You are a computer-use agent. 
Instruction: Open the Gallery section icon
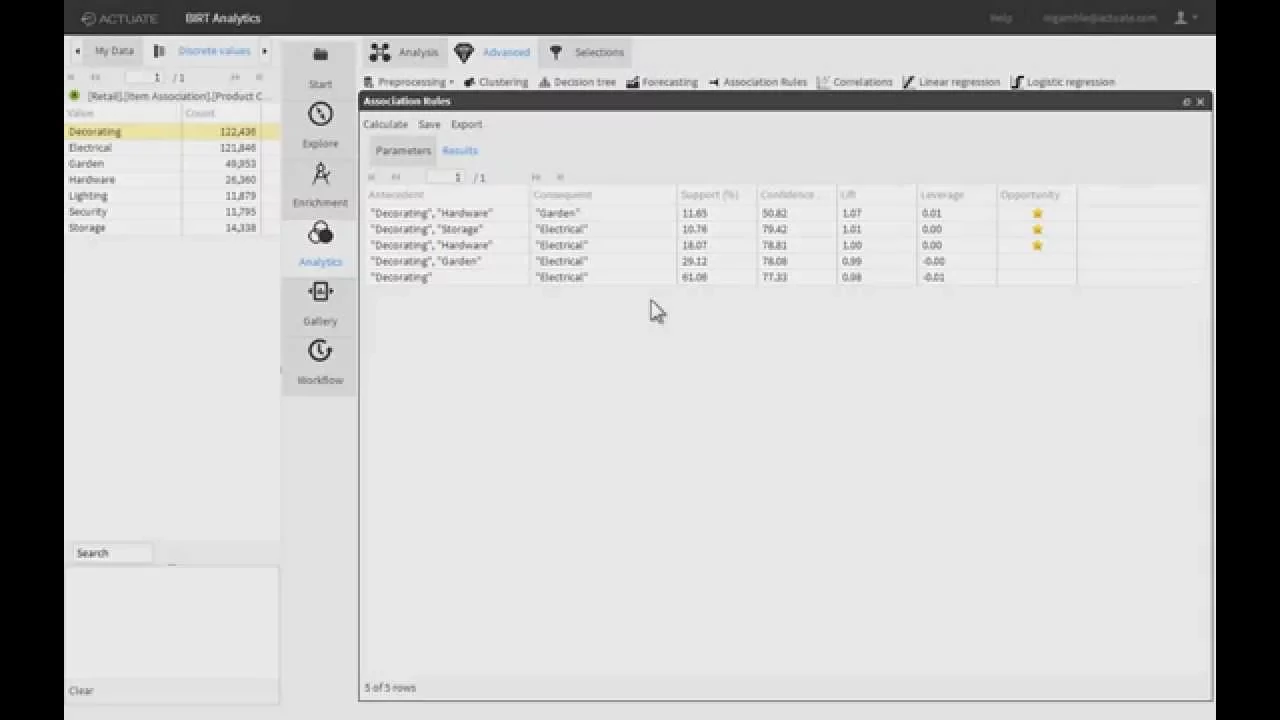320,292
